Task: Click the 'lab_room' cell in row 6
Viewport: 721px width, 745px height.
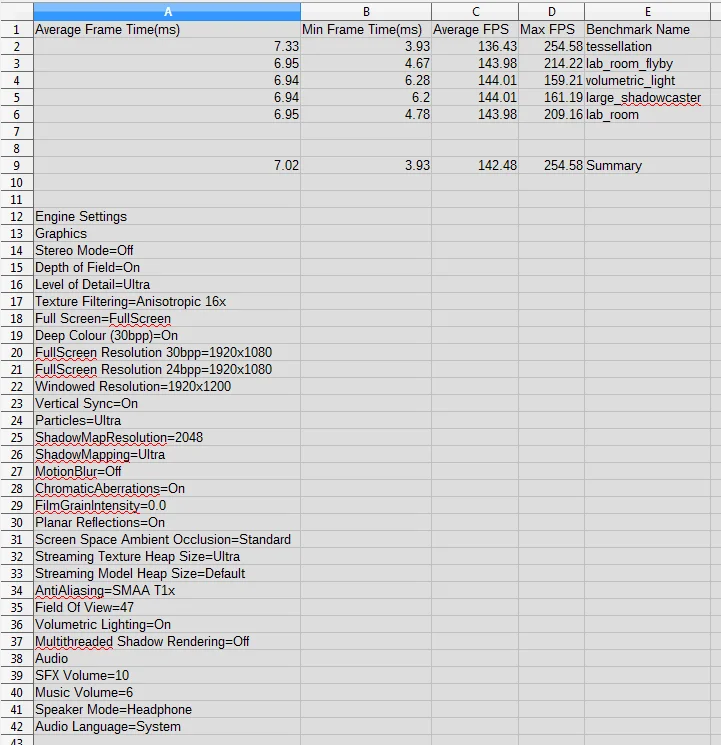Action: click(647, 115)
